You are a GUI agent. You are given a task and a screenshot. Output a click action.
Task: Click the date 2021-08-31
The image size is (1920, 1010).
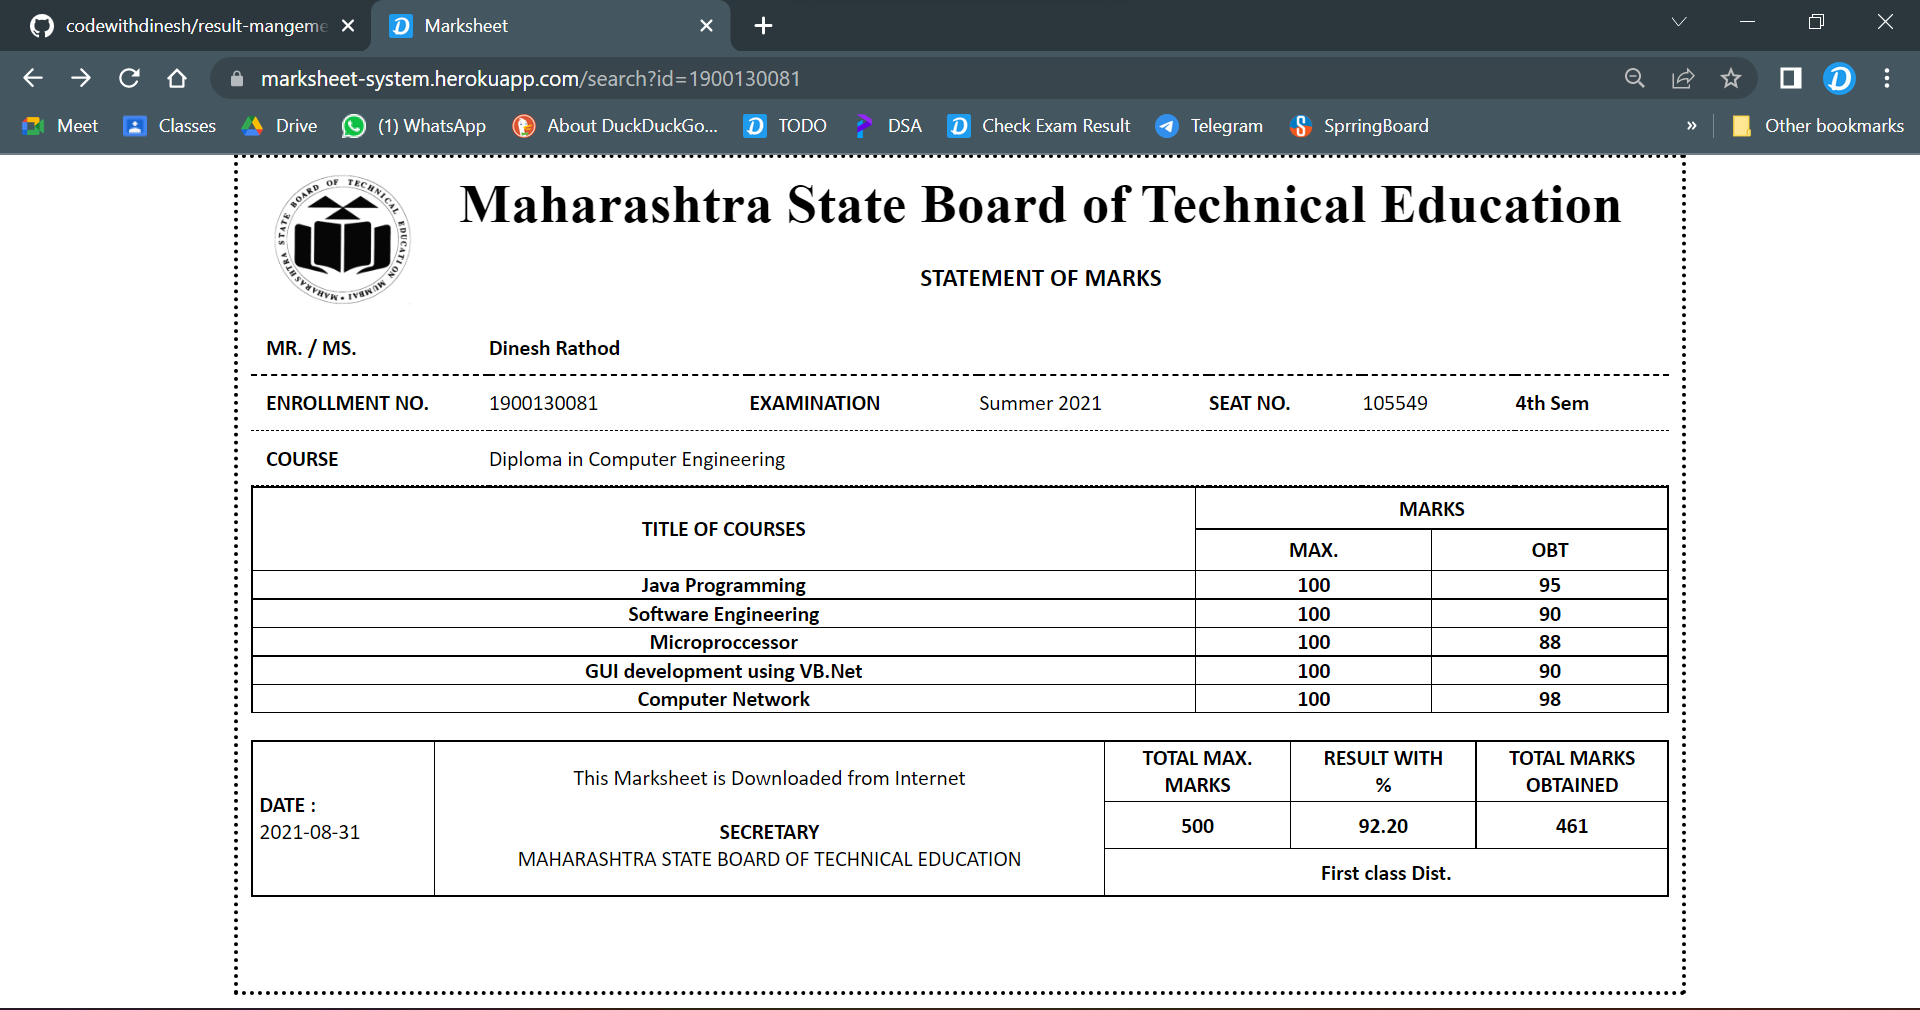[x=310, y=832]
